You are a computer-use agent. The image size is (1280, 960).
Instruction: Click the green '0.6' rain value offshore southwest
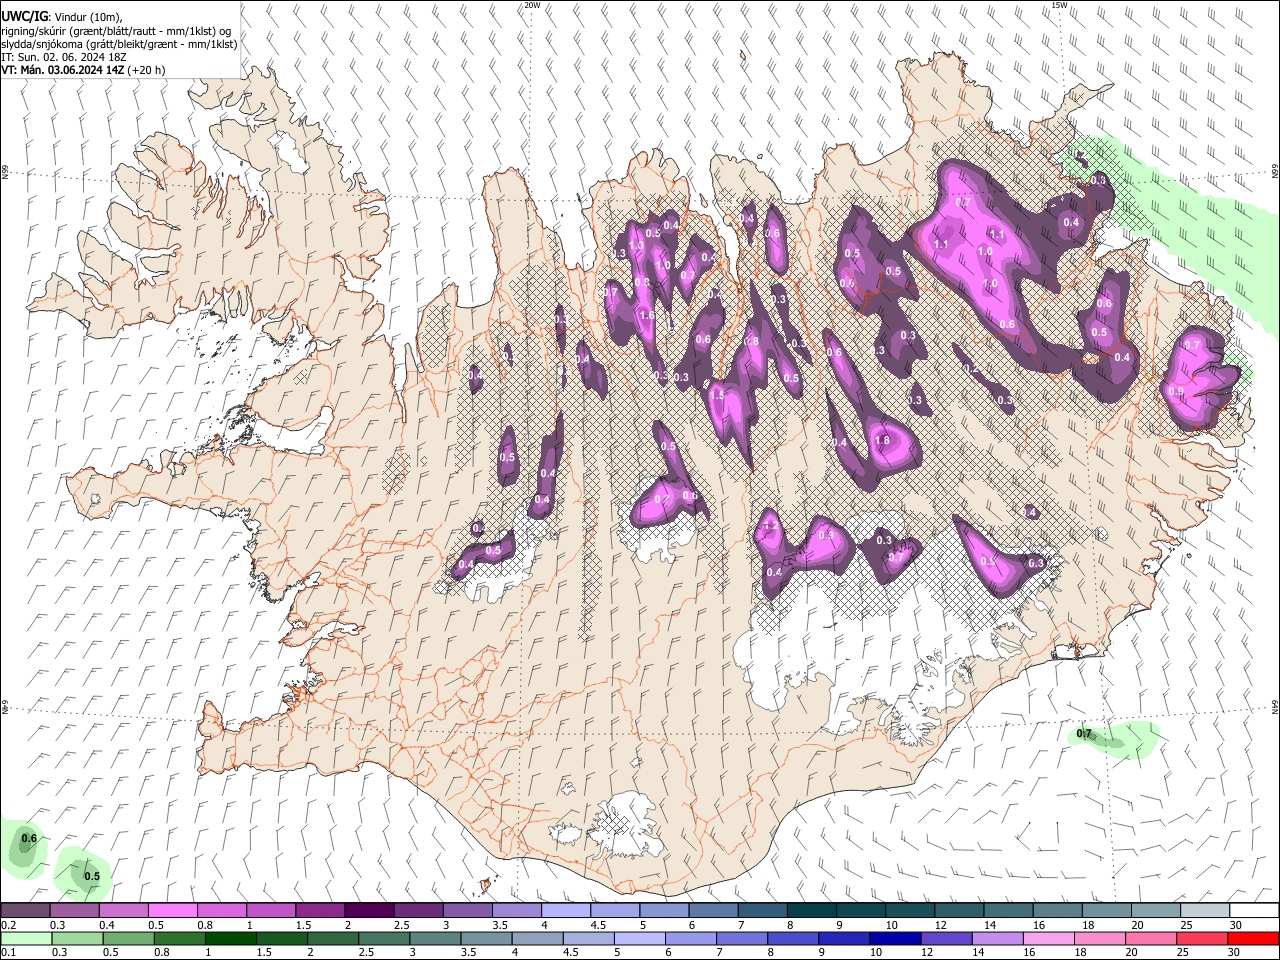29,838
